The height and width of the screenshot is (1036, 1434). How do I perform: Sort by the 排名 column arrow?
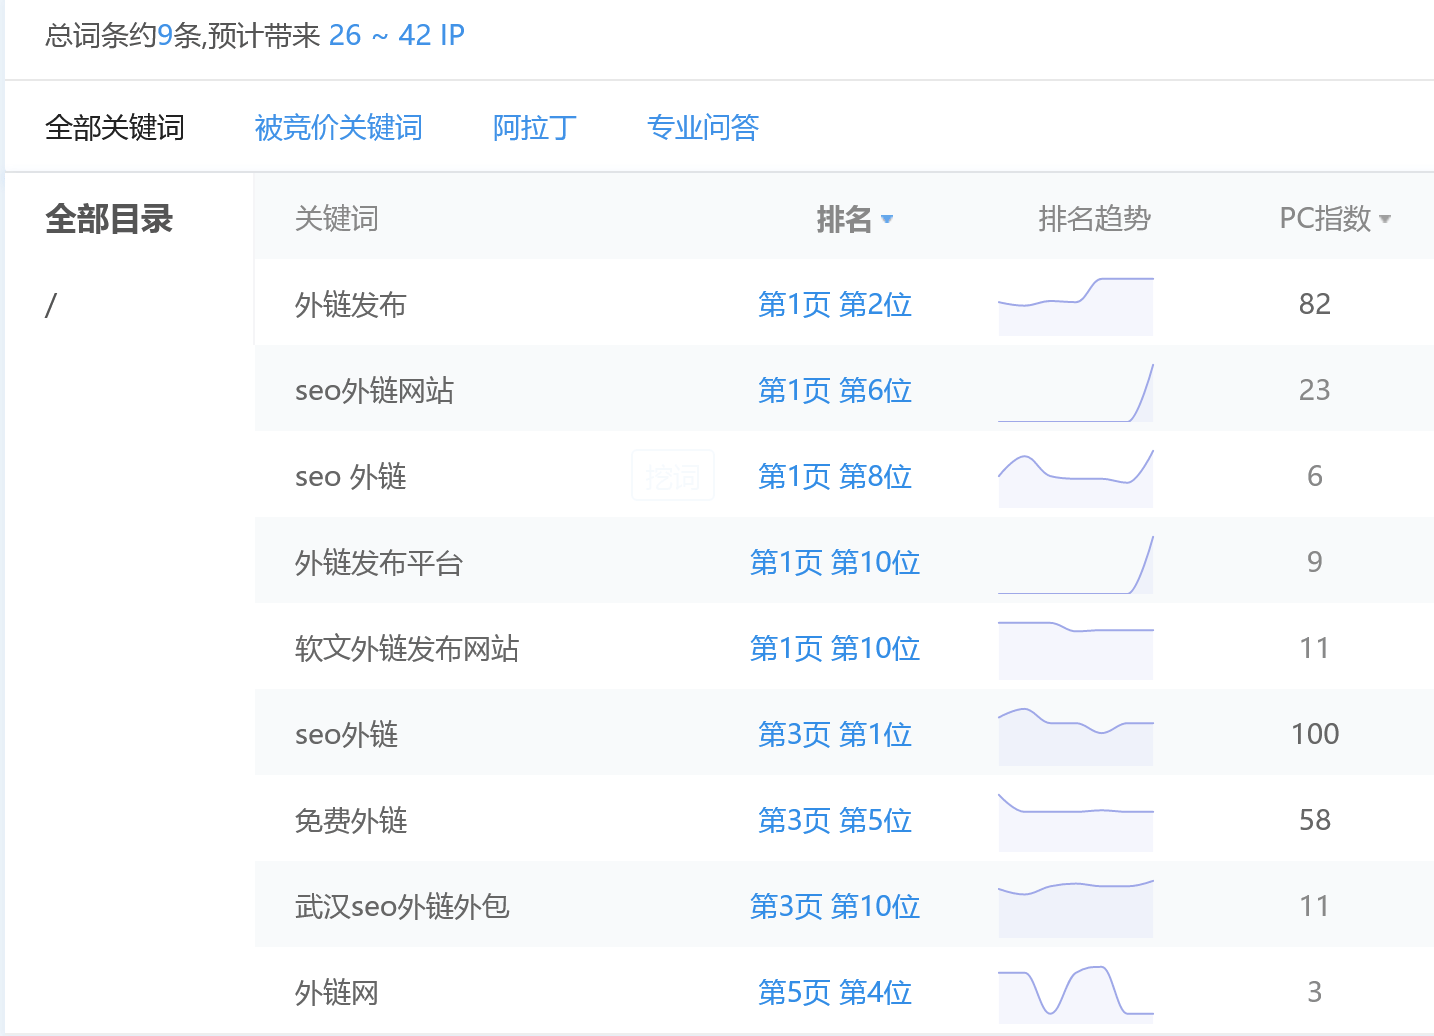[887, 219]
